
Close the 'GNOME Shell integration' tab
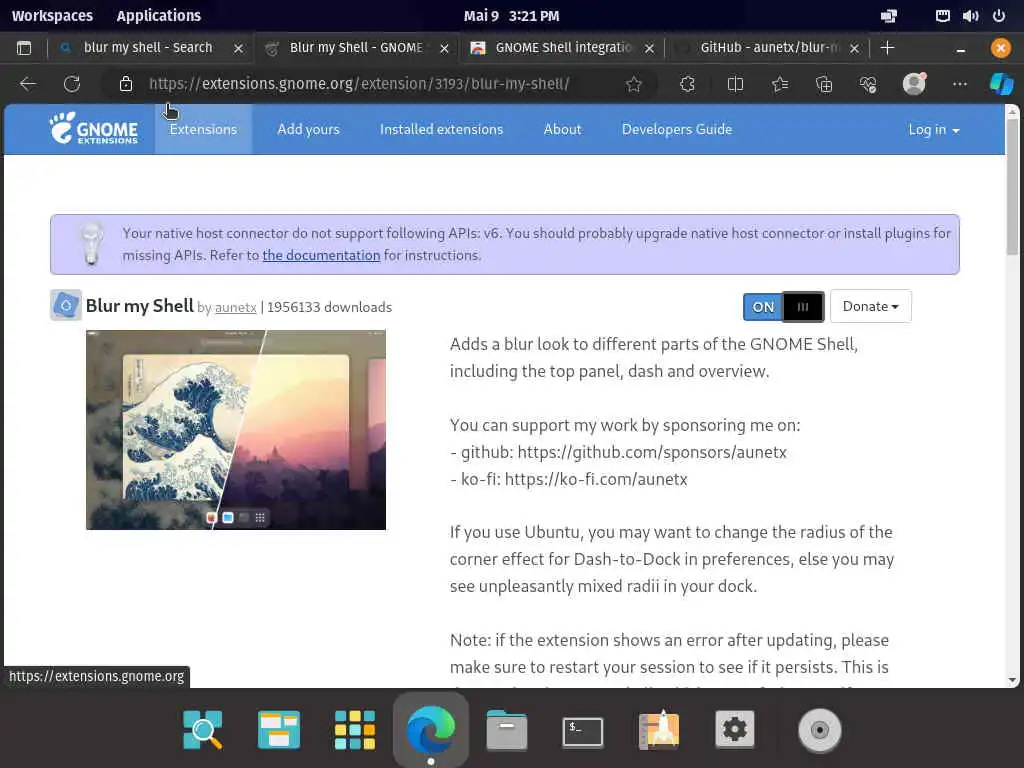click(x=649, y=48)
